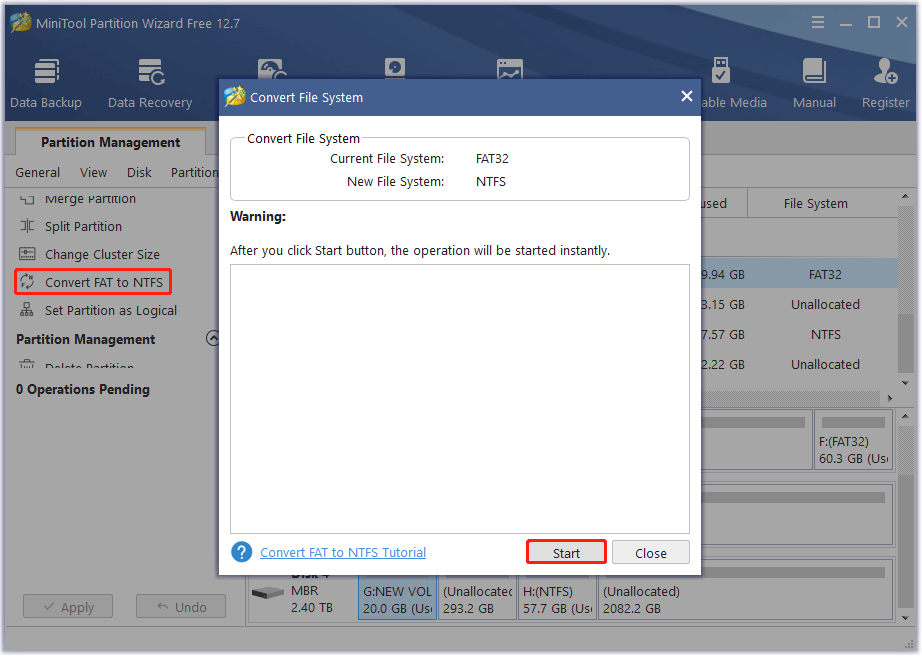Image resolution: width=922 pixels, height=656 pixels.
Task: Click the Split Partition icon
Action: click(x=27, y=226)
